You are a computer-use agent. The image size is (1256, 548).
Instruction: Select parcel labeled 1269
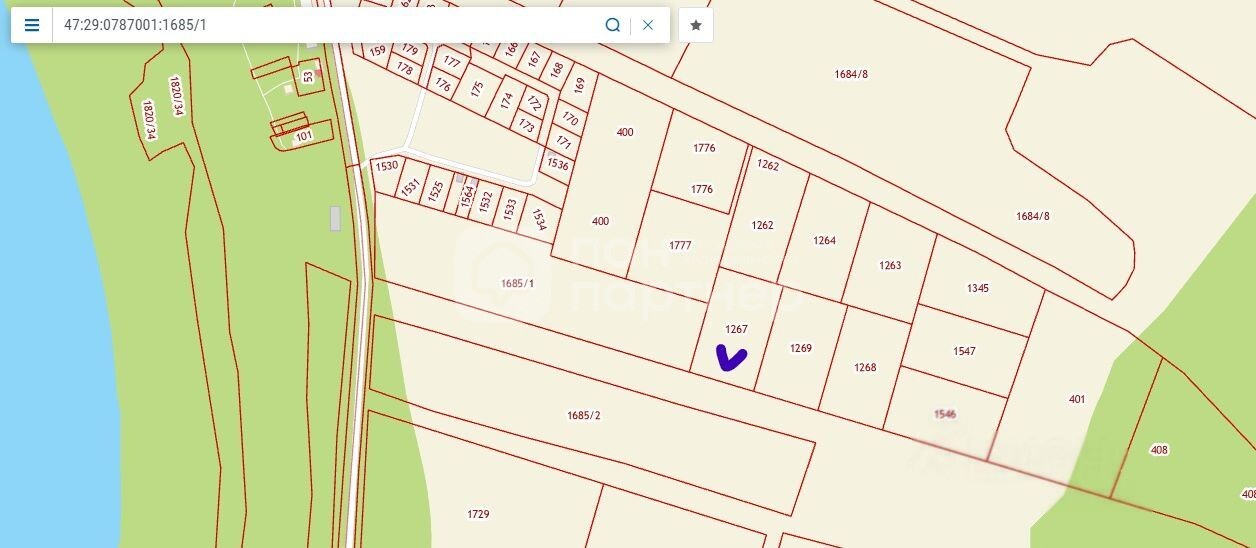pos(801,348)
